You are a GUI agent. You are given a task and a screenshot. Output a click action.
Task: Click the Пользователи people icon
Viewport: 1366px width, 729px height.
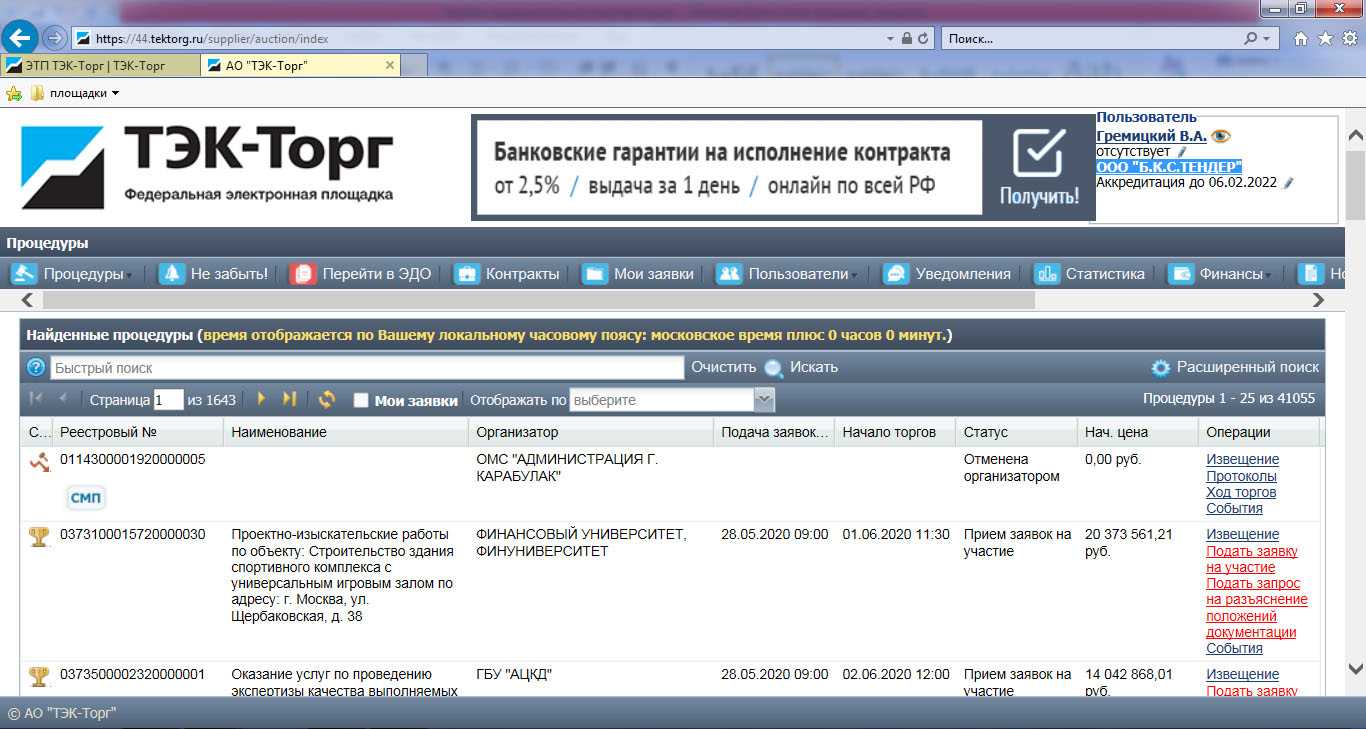pos(730,273)
